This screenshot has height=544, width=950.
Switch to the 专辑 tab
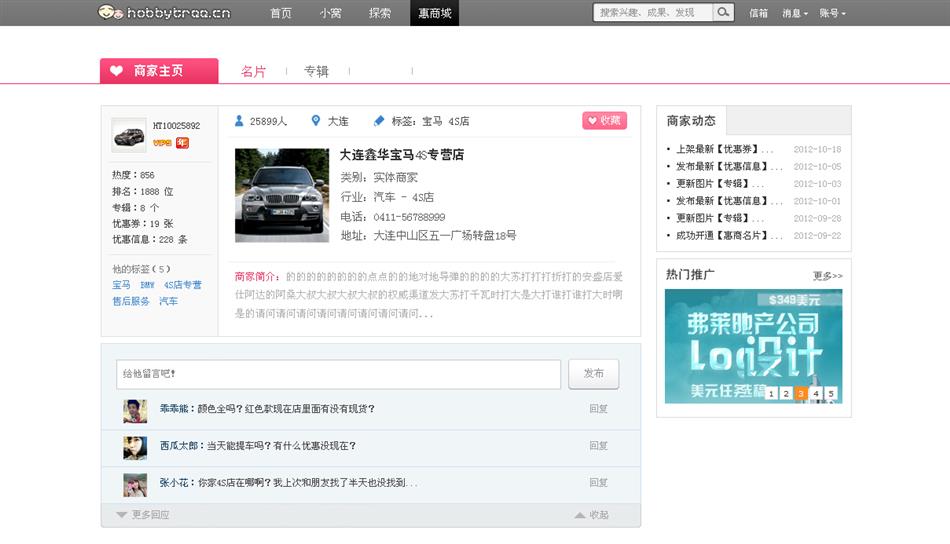click(x=316, y=71)
